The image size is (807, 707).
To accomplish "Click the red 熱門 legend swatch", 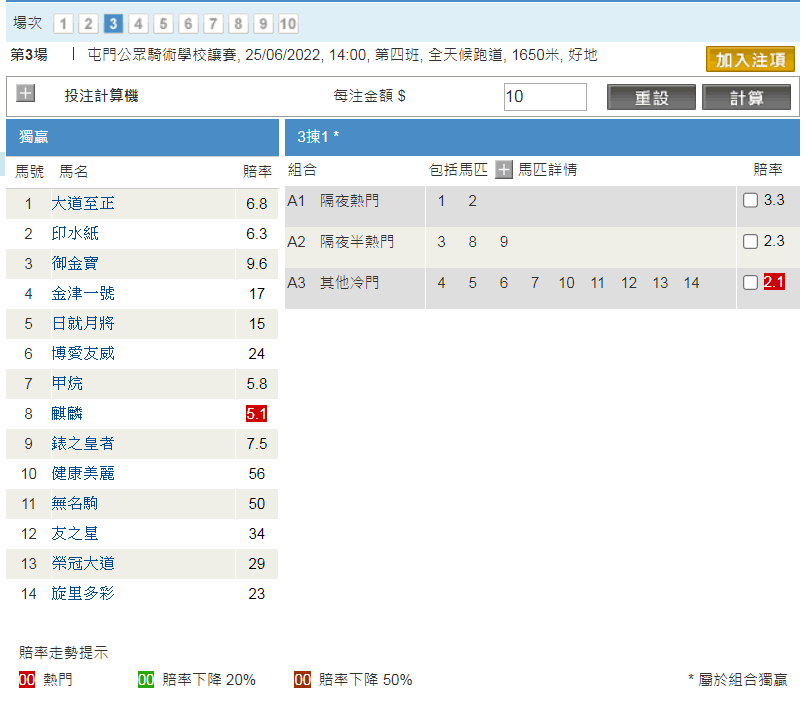I will (27, 680).
